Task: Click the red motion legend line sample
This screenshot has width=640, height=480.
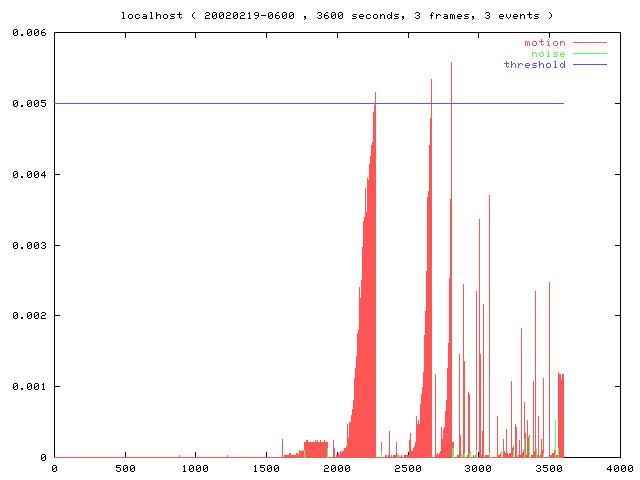Action: point(589,43)
